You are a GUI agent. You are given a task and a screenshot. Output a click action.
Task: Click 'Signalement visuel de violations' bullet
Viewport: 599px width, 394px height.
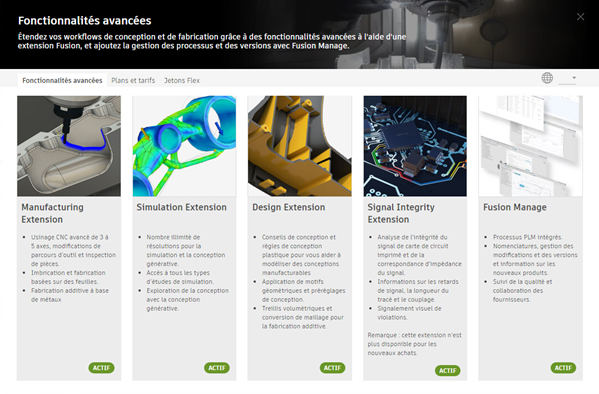tap(409, 313)
